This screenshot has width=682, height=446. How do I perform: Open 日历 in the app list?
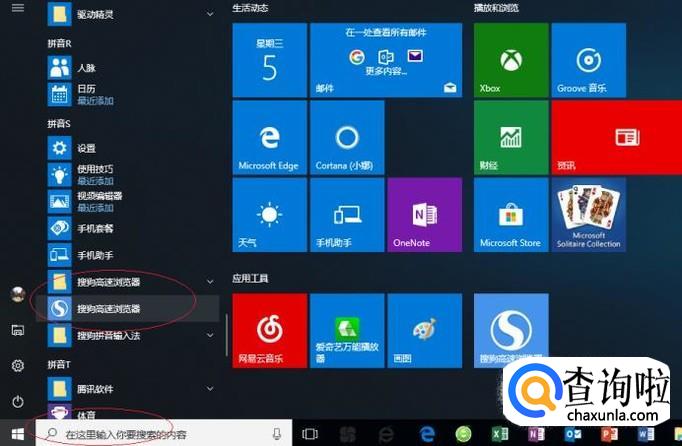pyautogui.click(x=133, y=94)
